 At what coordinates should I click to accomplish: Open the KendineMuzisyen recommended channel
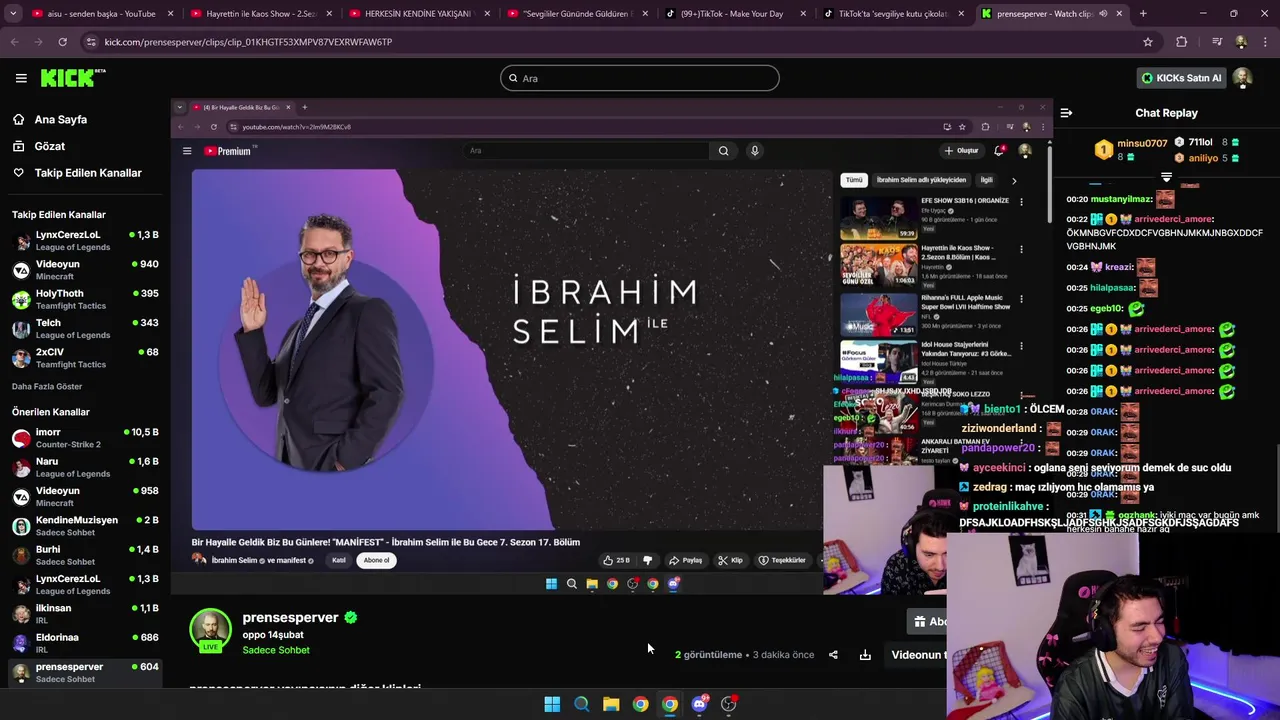point(85,526)
